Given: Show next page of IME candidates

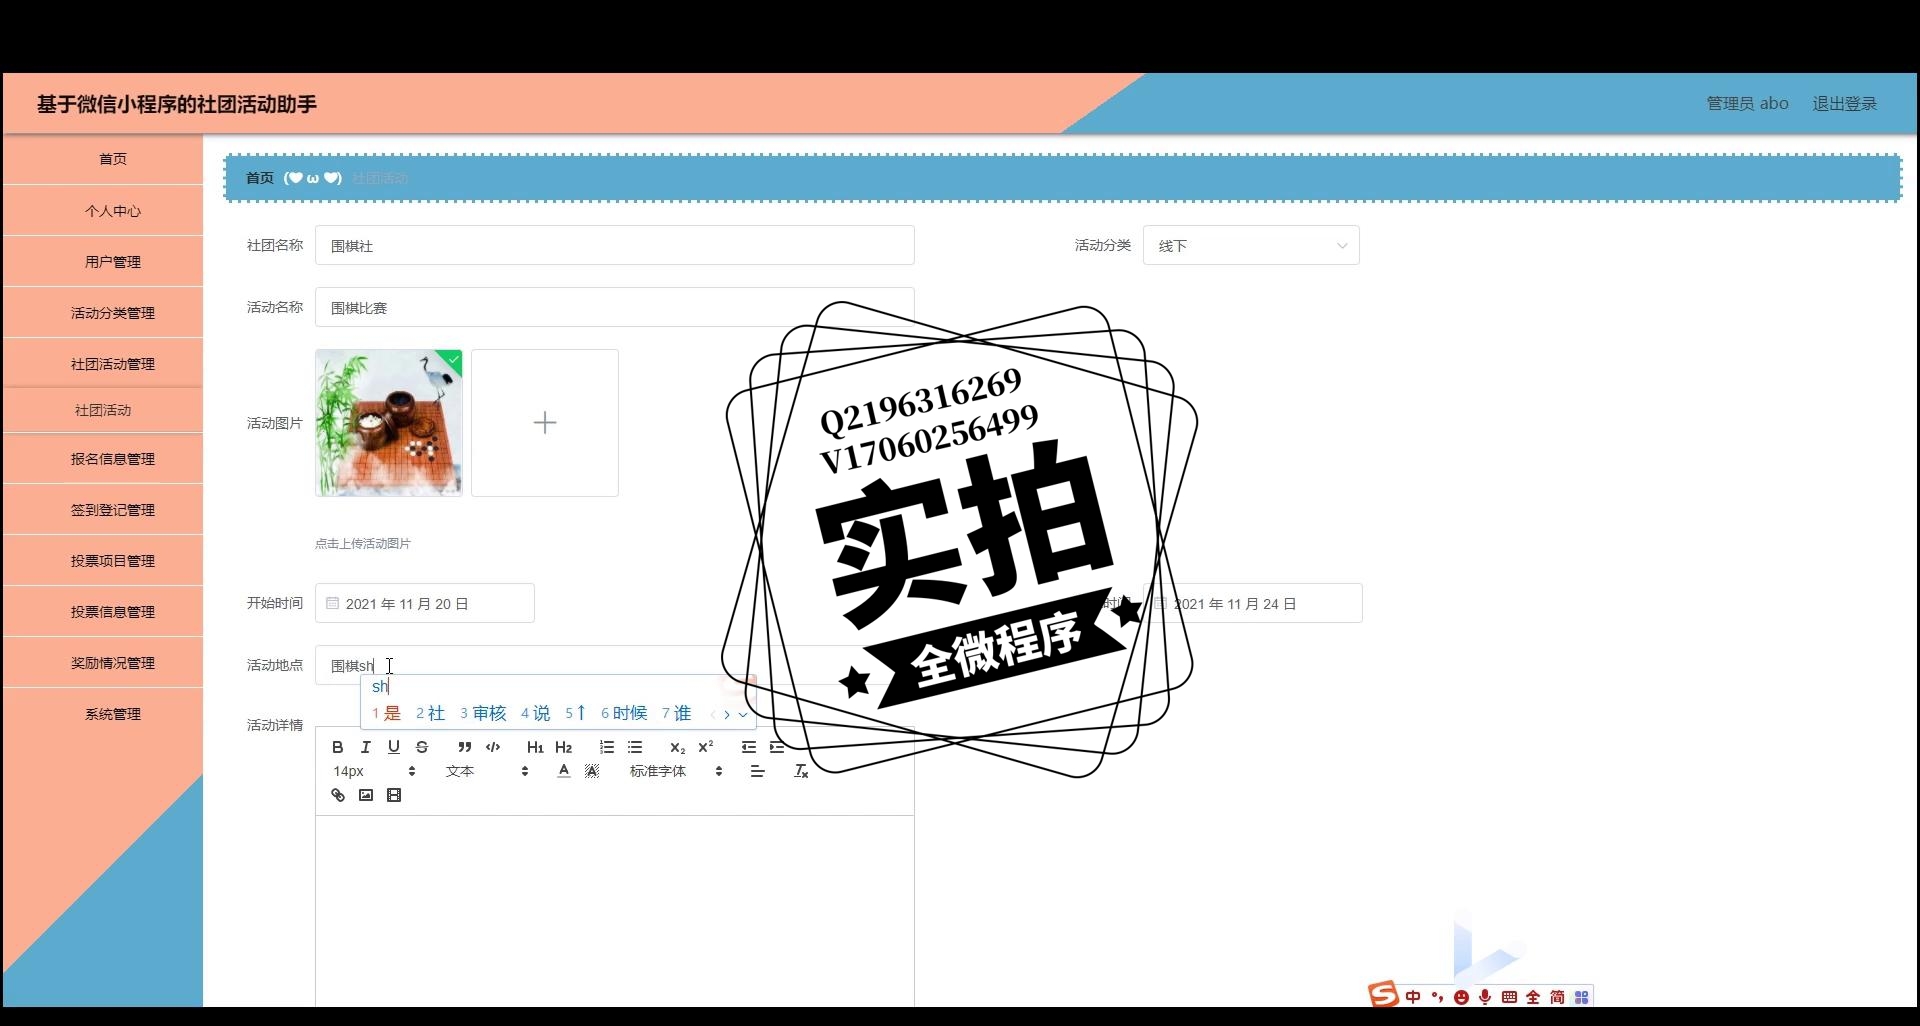Looking at the screenshot, I should tap(727, 714).
